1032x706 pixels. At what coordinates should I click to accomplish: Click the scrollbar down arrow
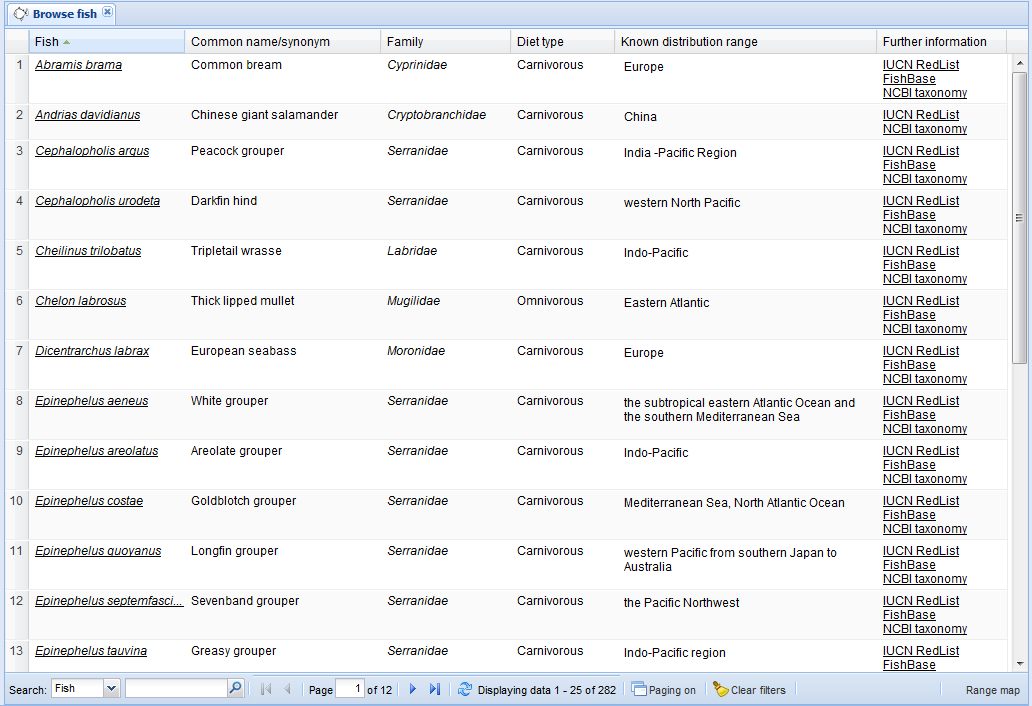(x=1019, y=663)
